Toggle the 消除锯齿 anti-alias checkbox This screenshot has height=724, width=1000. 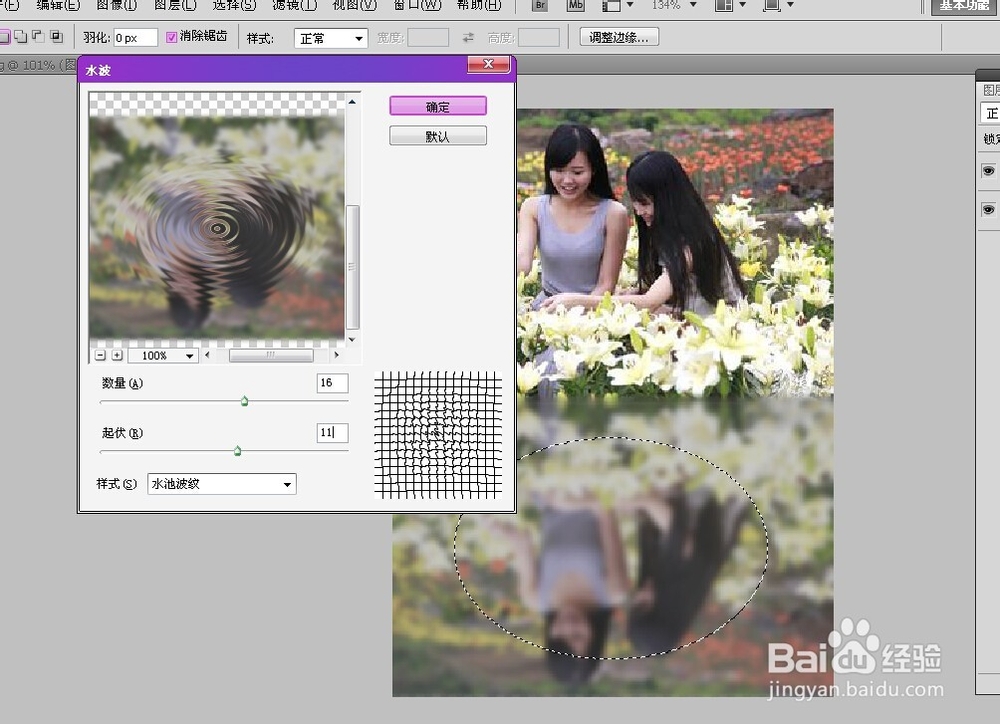point(171,37)
